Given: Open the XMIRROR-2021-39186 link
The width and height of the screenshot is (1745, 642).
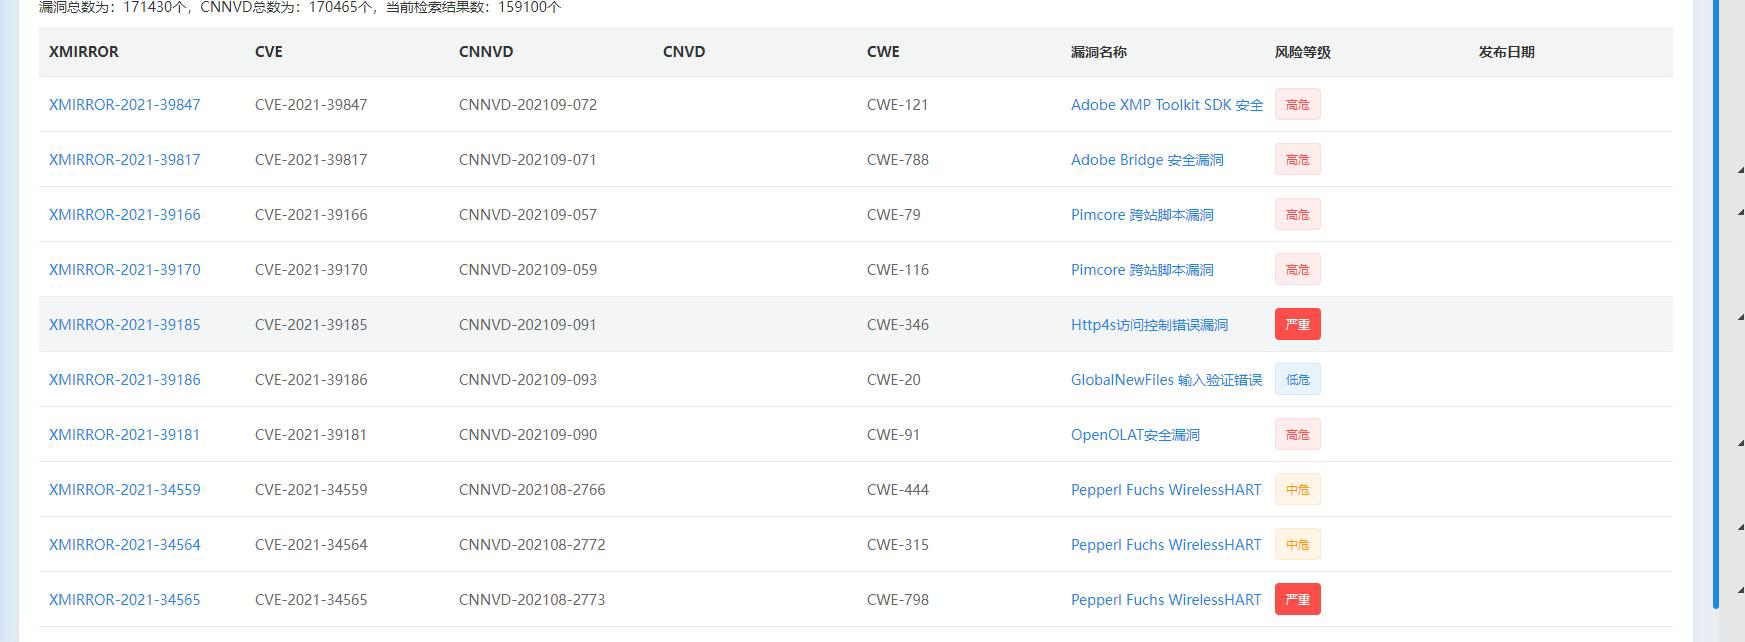Looking at the screenshot, I should (125, 380).
